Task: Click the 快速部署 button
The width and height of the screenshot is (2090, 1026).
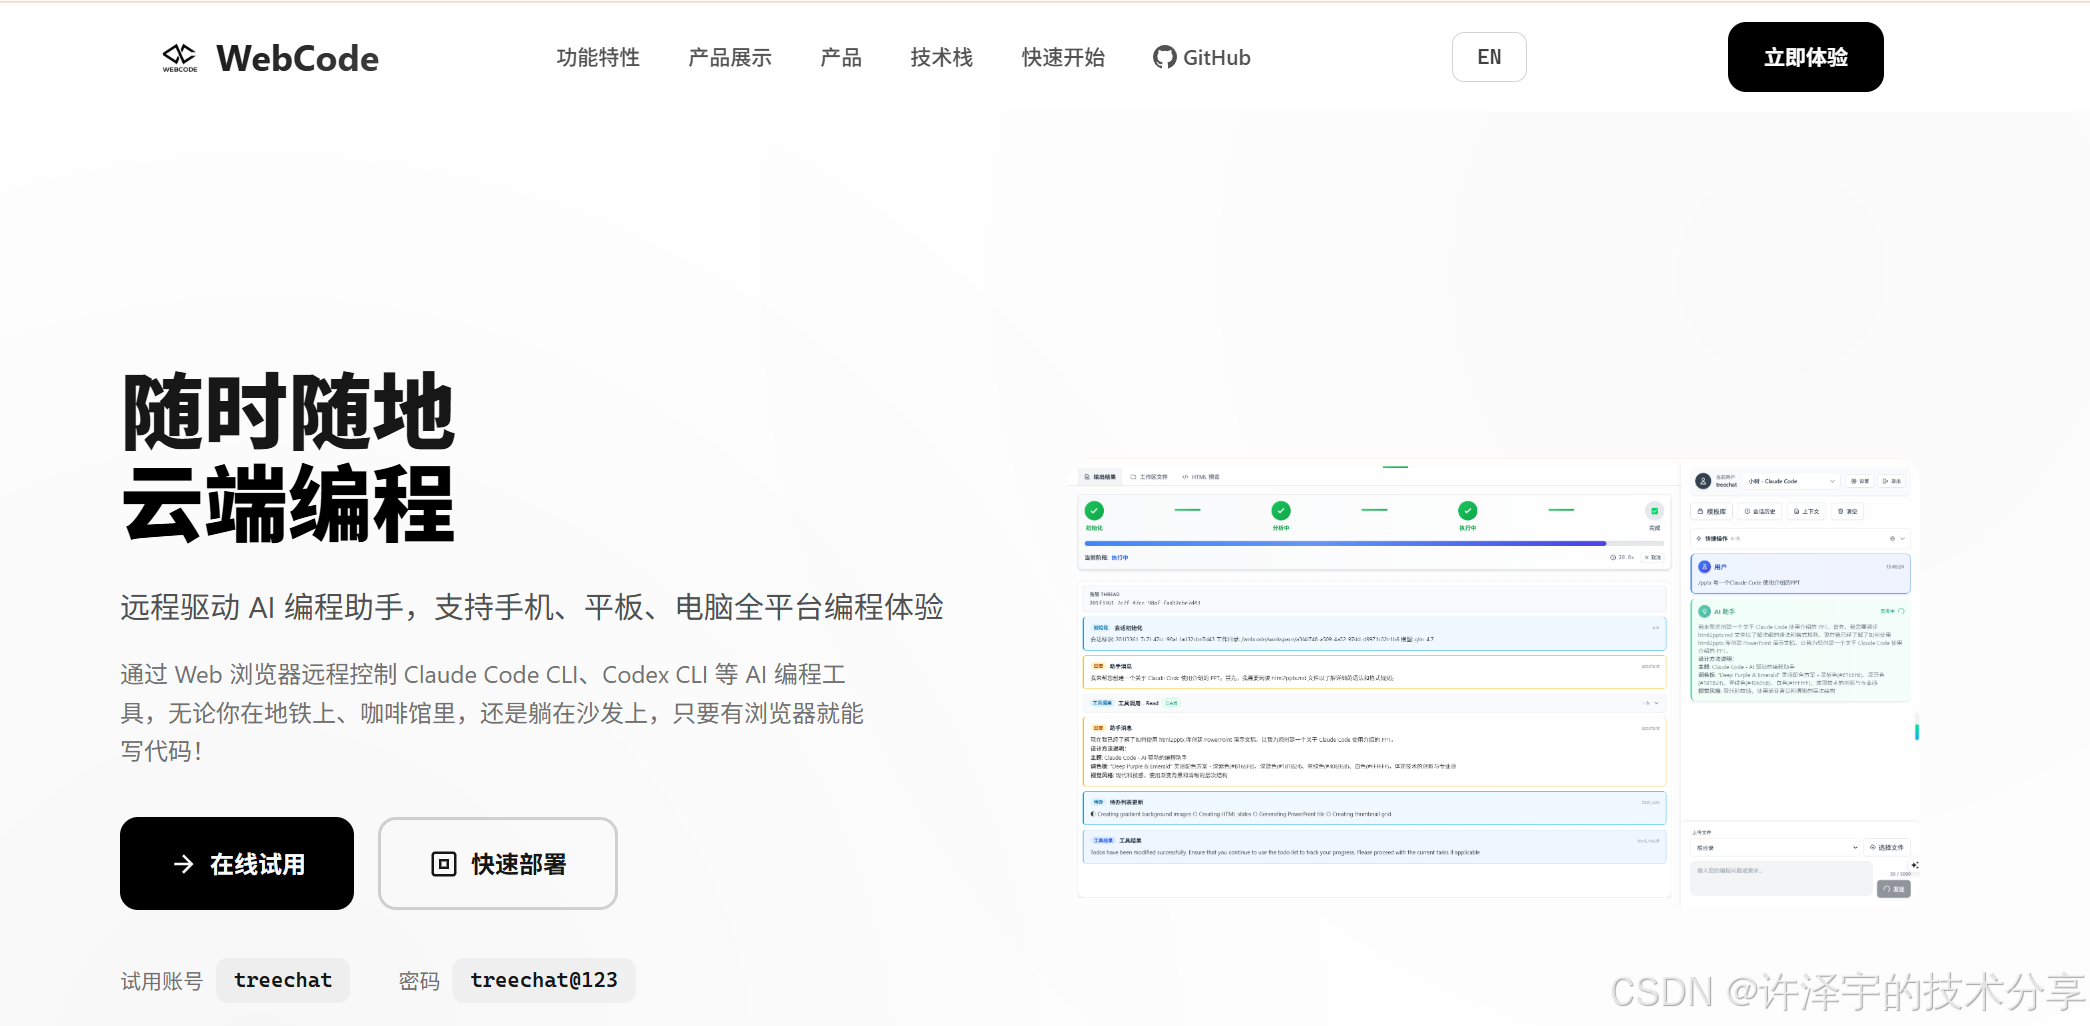Action: point(497,863)
